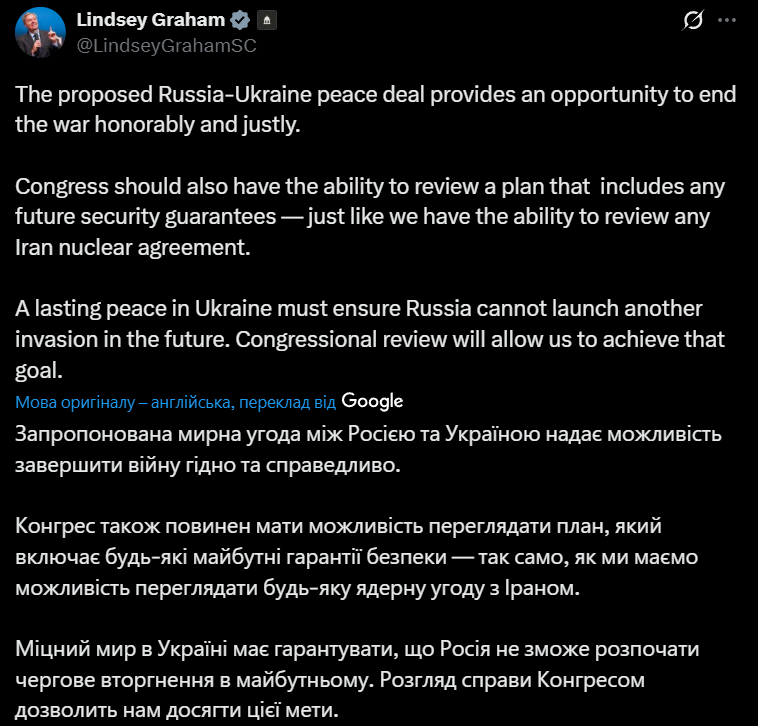This screenshot has width=758, height=726.
Task: Click the government account badge icon
Action: pos(264,21)
